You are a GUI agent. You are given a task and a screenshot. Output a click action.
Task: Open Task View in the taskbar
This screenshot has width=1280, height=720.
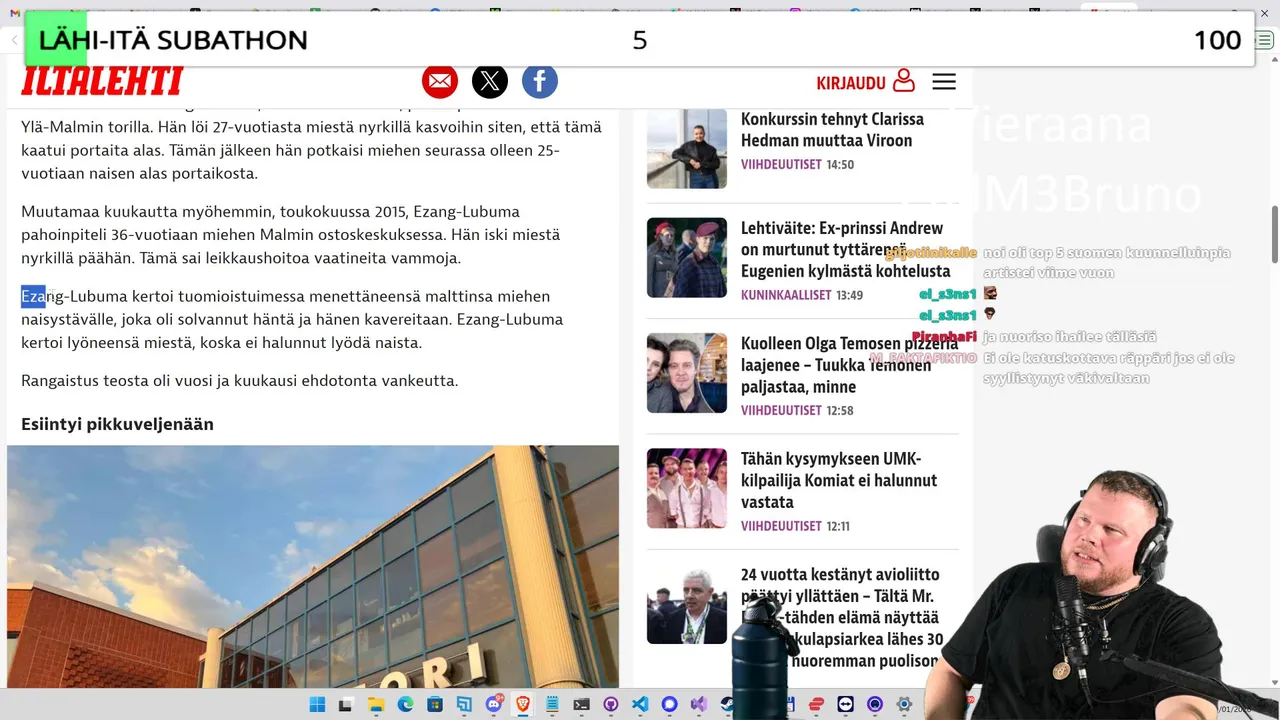(x=345, y=705)
